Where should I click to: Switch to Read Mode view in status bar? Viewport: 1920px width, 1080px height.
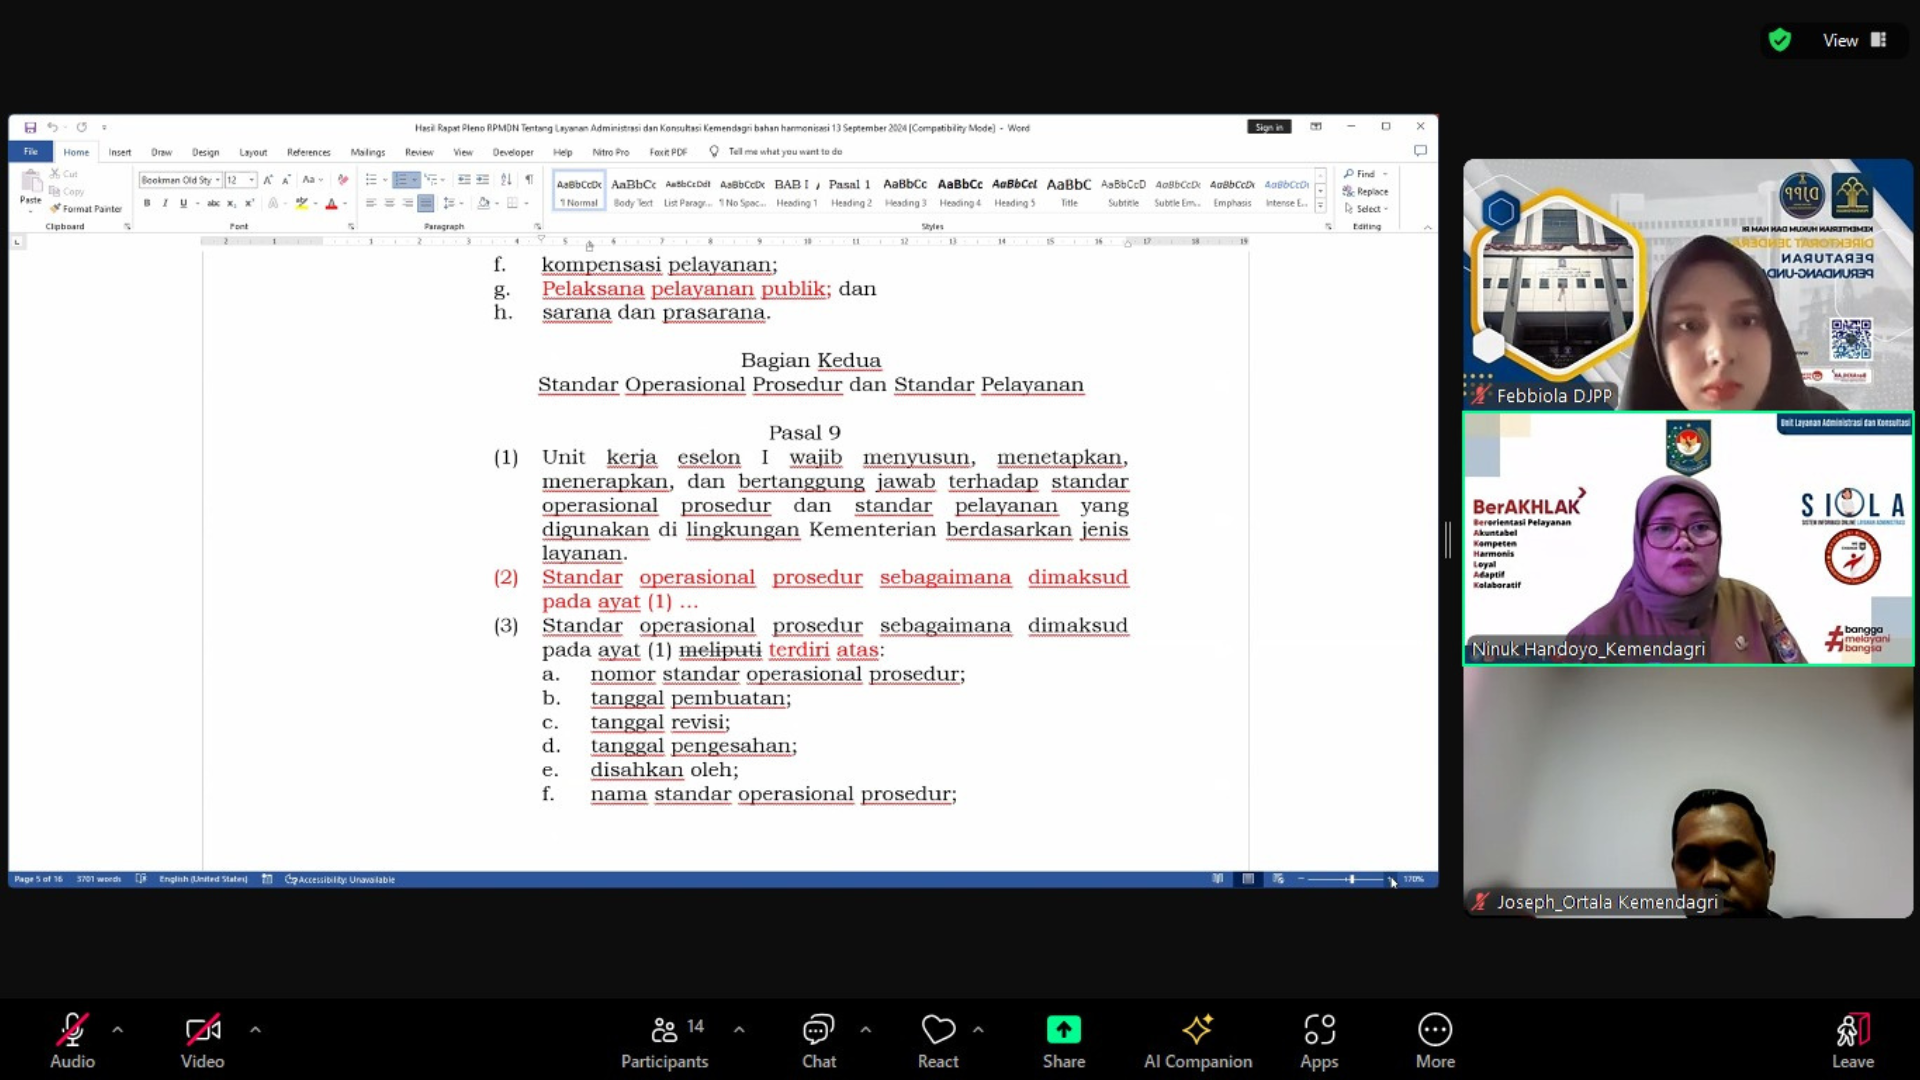point(1217,879)
